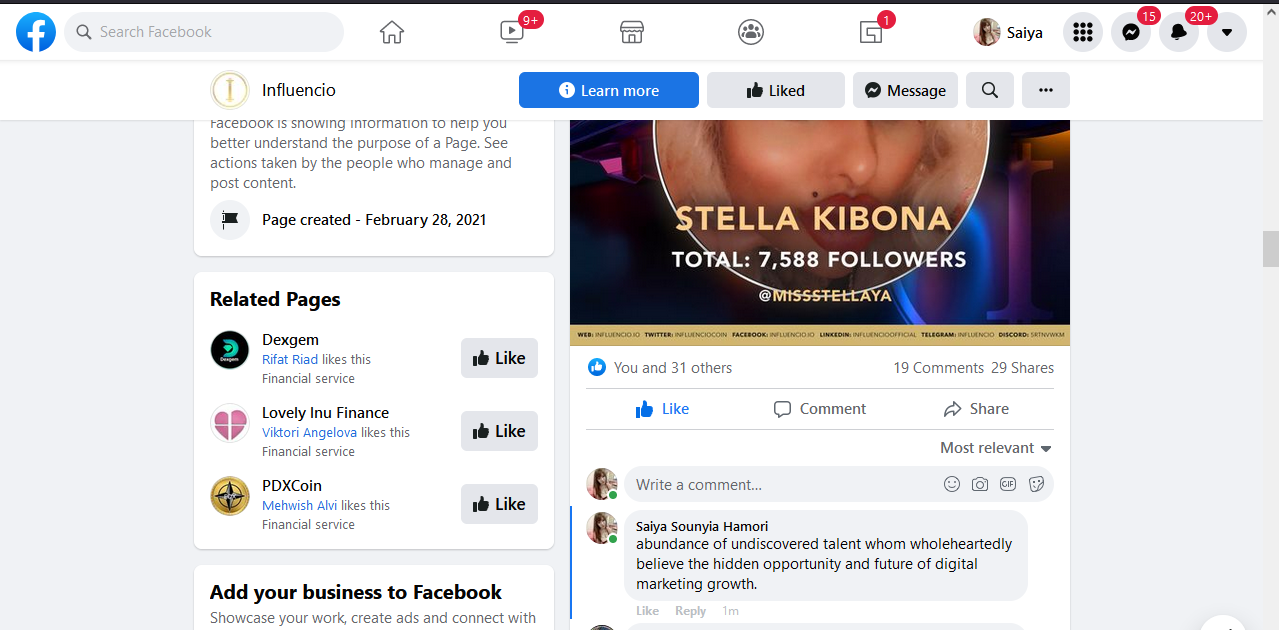The width and height of the screenshot is (1279, 630).
Task: Expand the Most relevant comment sorting
Action: (995, 448)
